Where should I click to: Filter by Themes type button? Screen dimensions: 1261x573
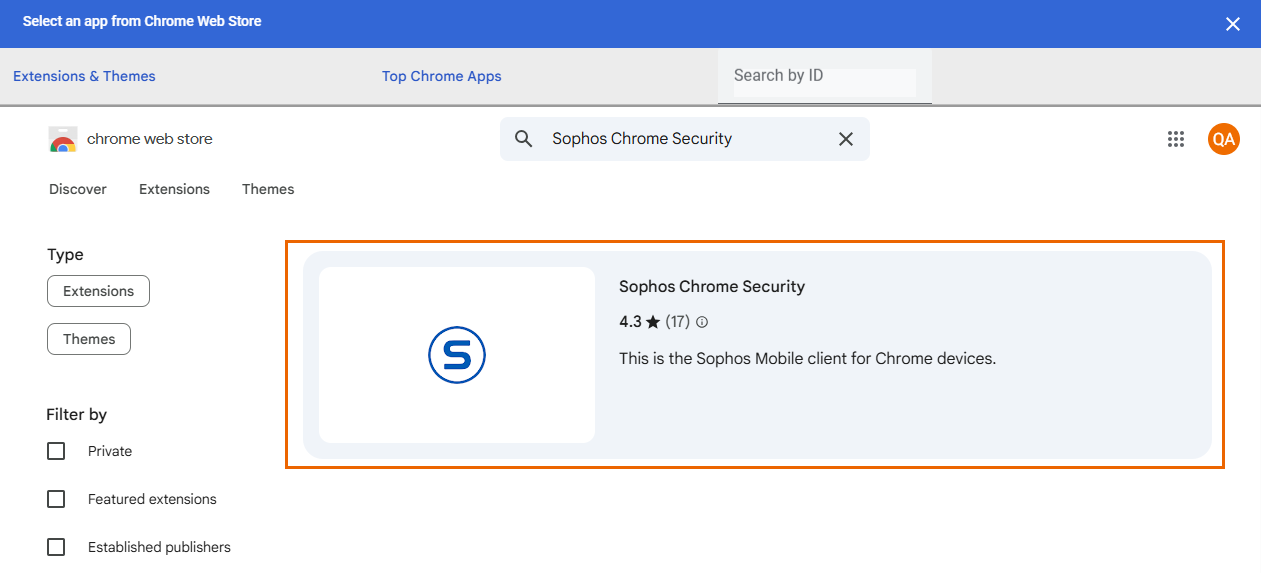(89, 339)
